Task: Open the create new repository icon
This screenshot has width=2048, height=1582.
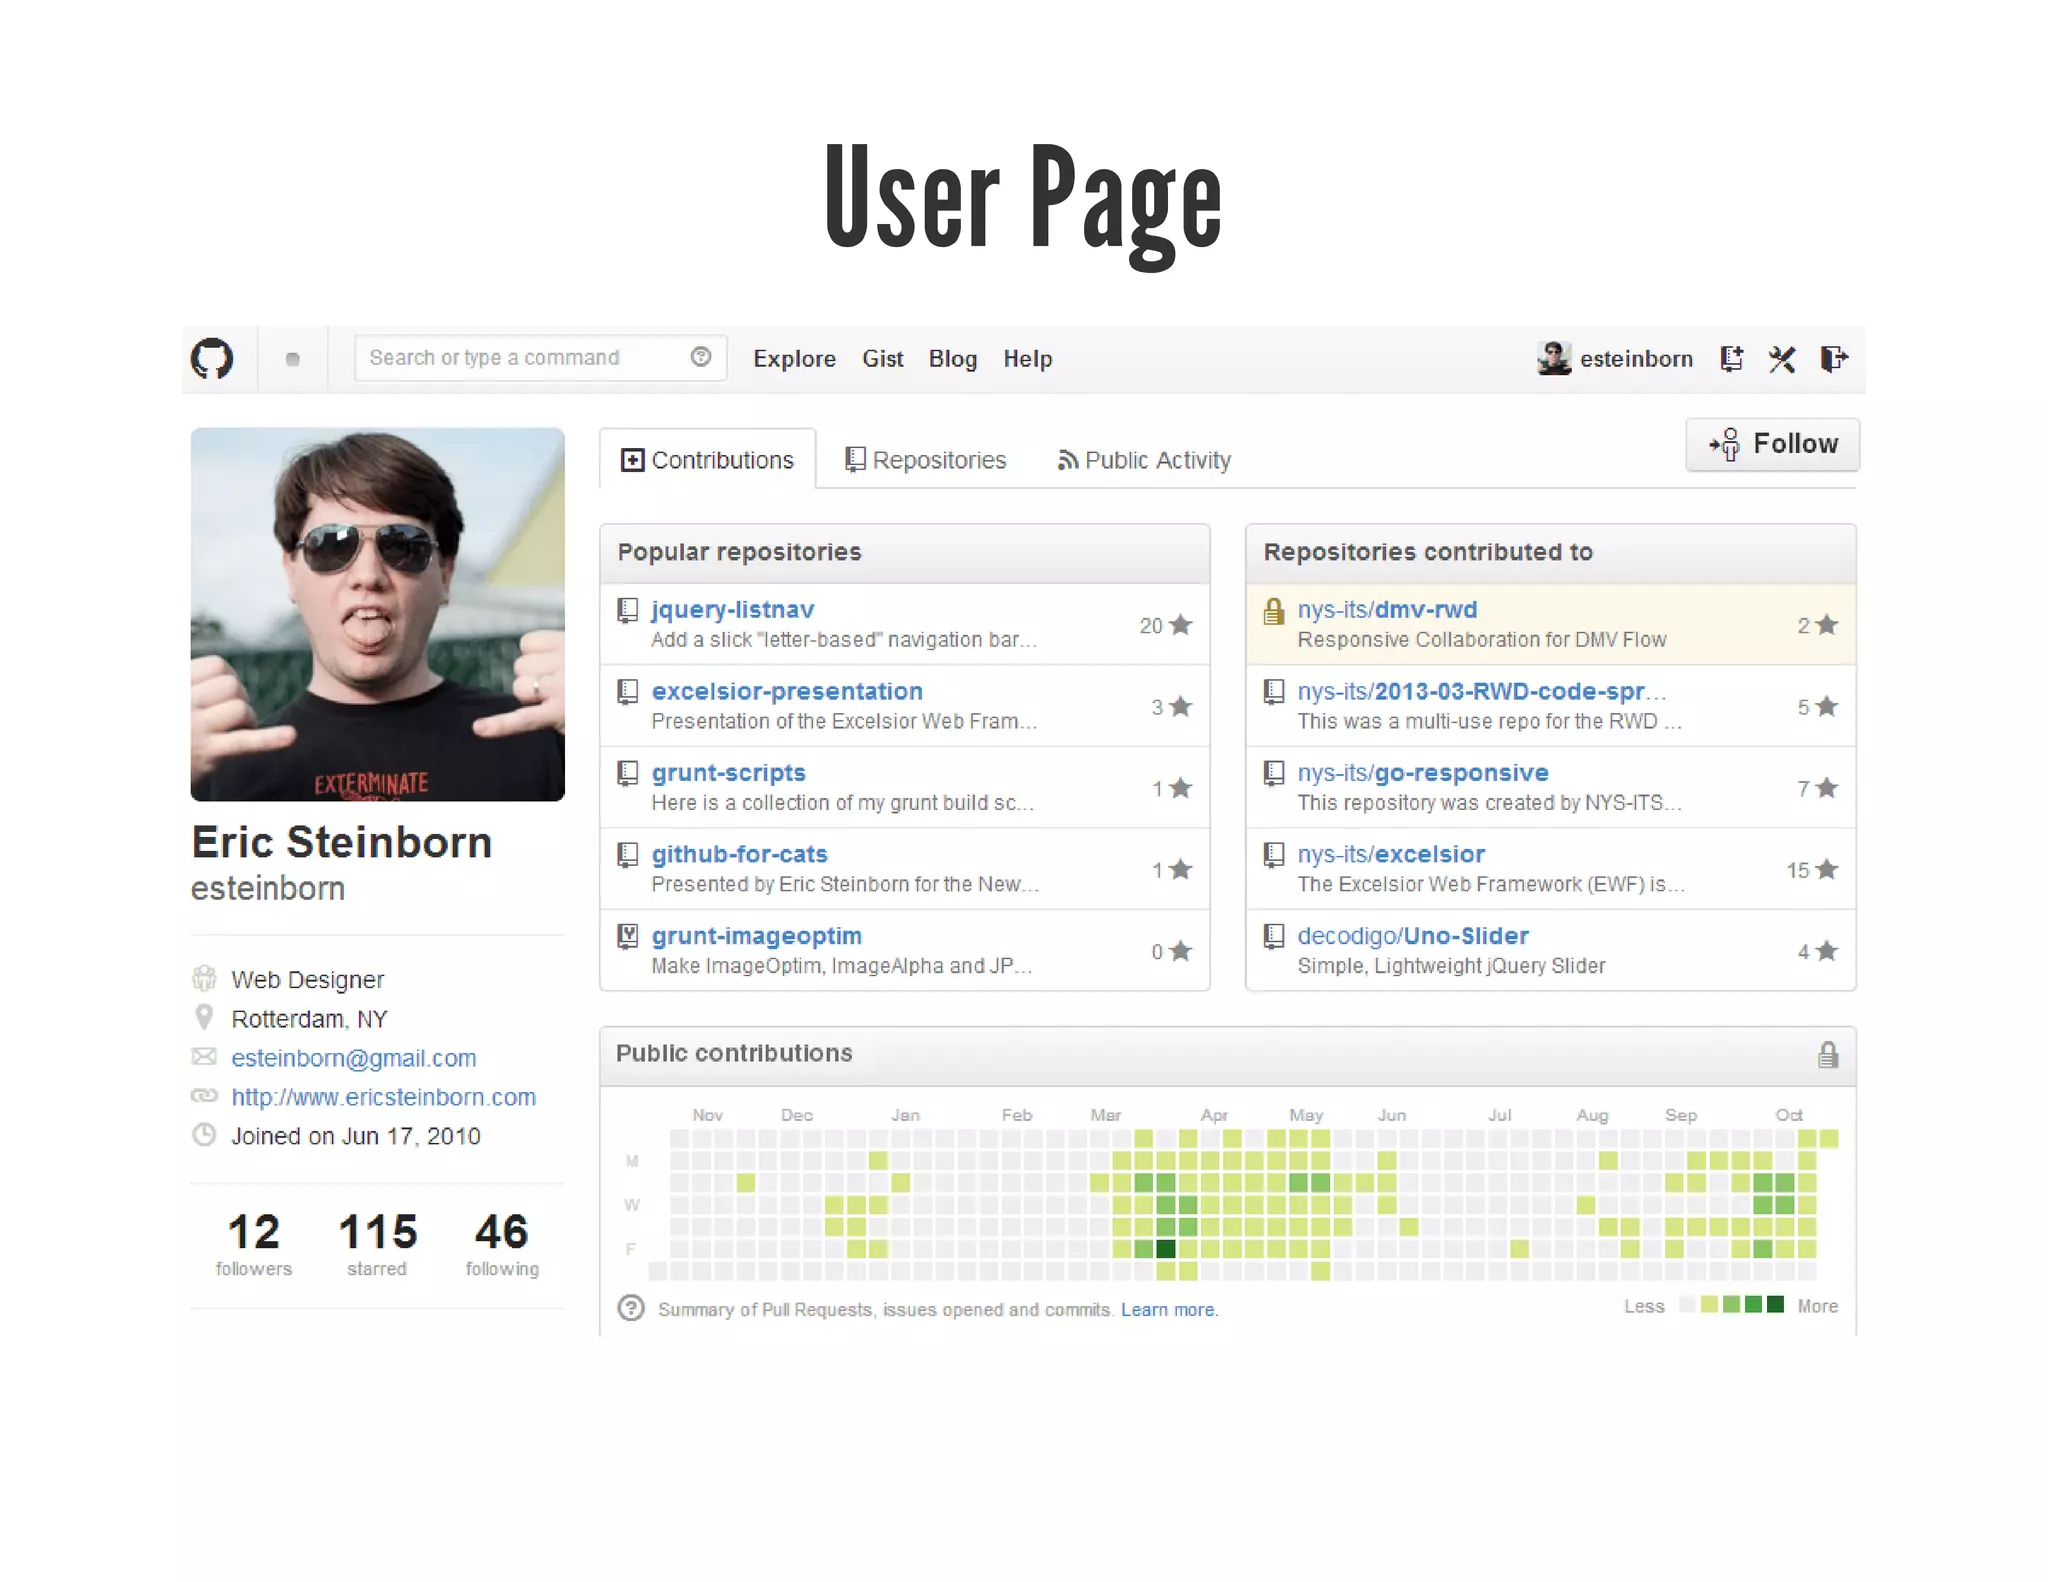Action: coord(1732,359)
